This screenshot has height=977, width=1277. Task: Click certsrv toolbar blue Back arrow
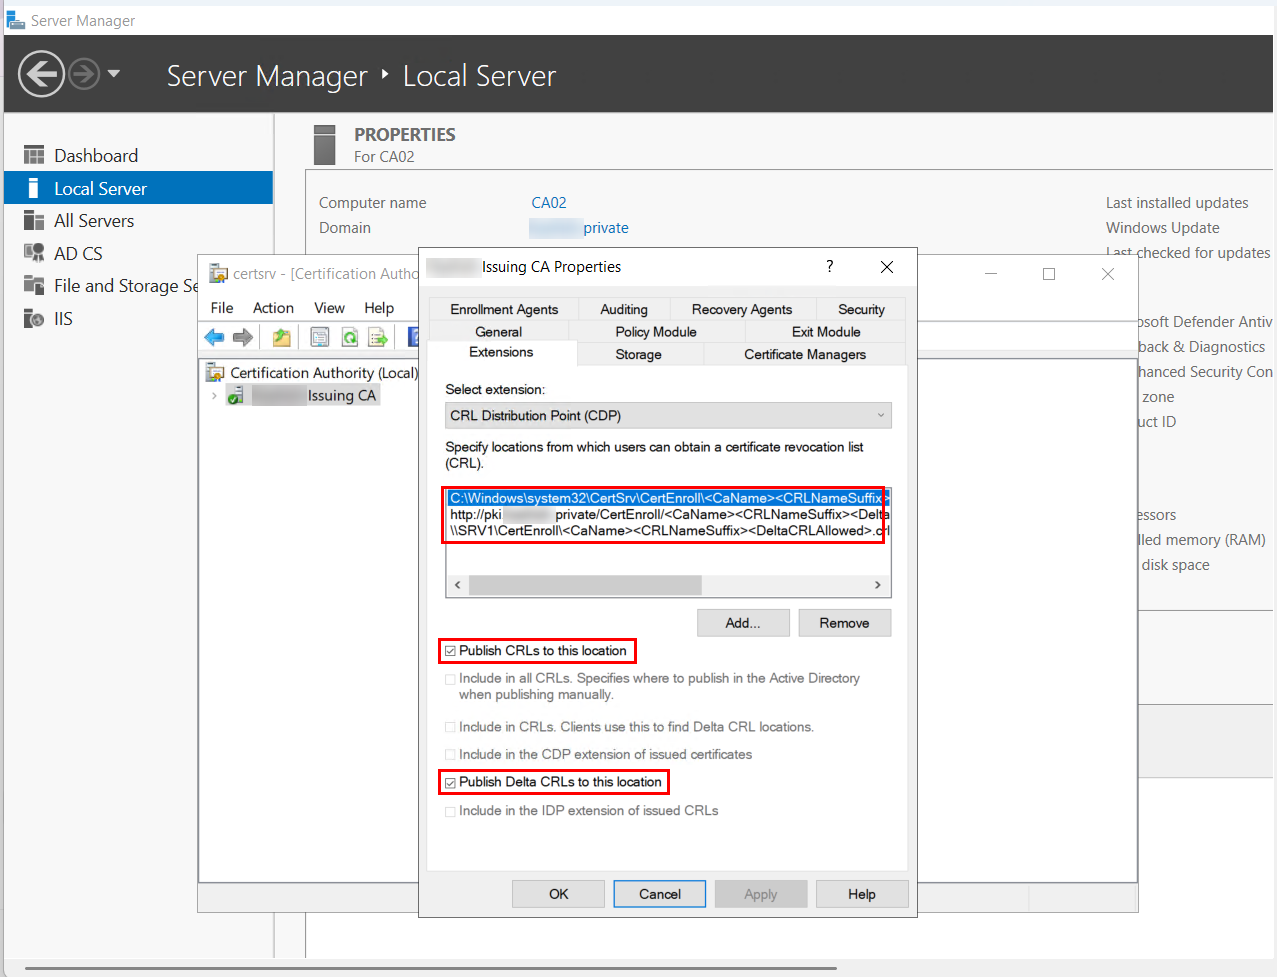coord(214,338)
